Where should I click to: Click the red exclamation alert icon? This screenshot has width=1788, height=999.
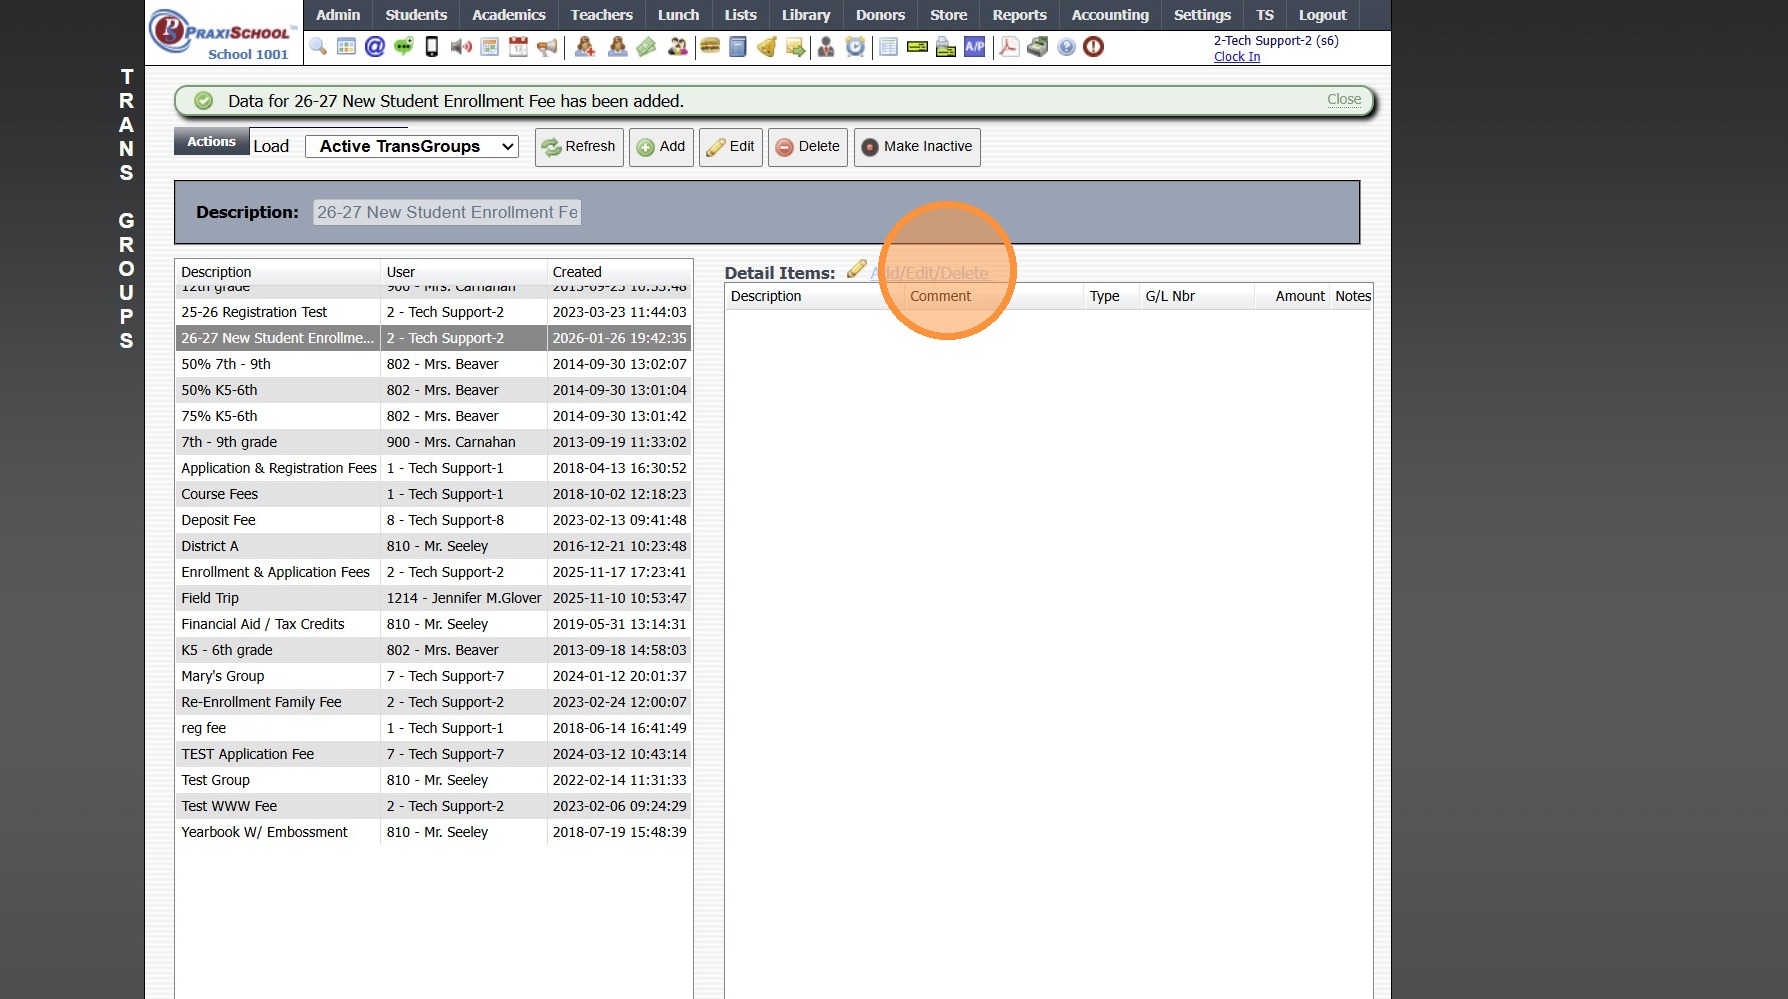click(1094, 47)
